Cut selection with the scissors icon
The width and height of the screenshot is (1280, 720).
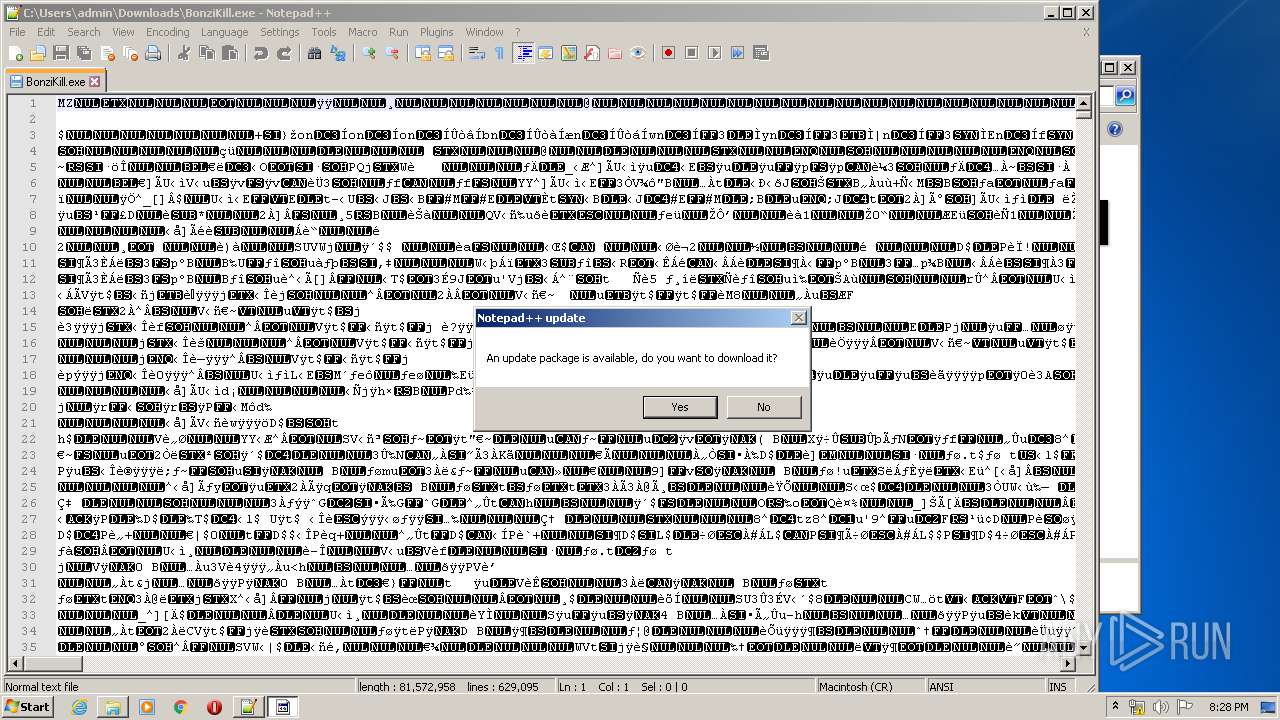pyautogui.click(x=183, y=53)
